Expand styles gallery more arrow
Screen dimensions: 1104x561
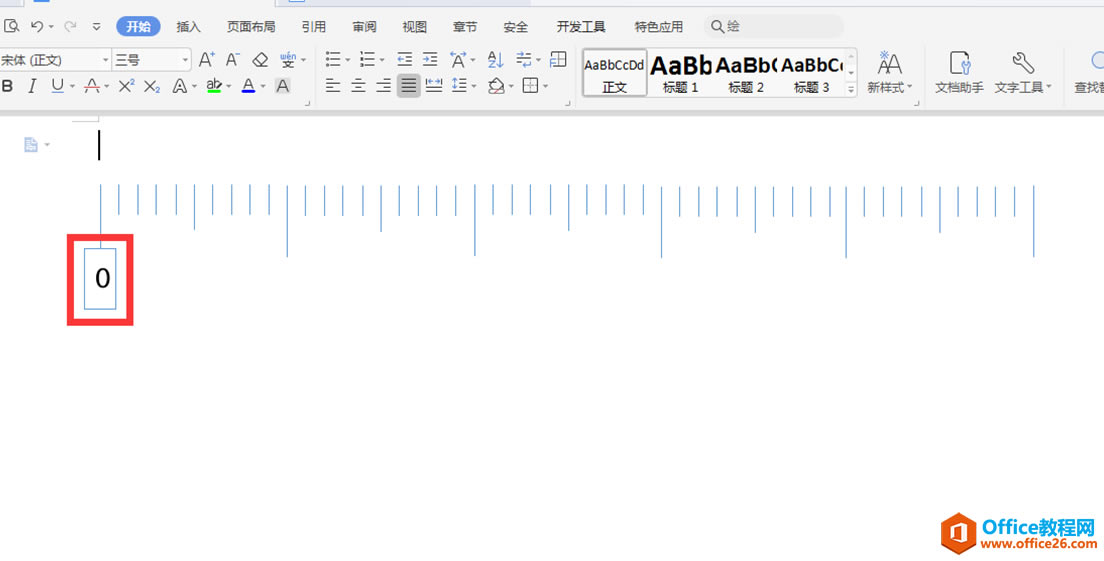coord(851,89)
